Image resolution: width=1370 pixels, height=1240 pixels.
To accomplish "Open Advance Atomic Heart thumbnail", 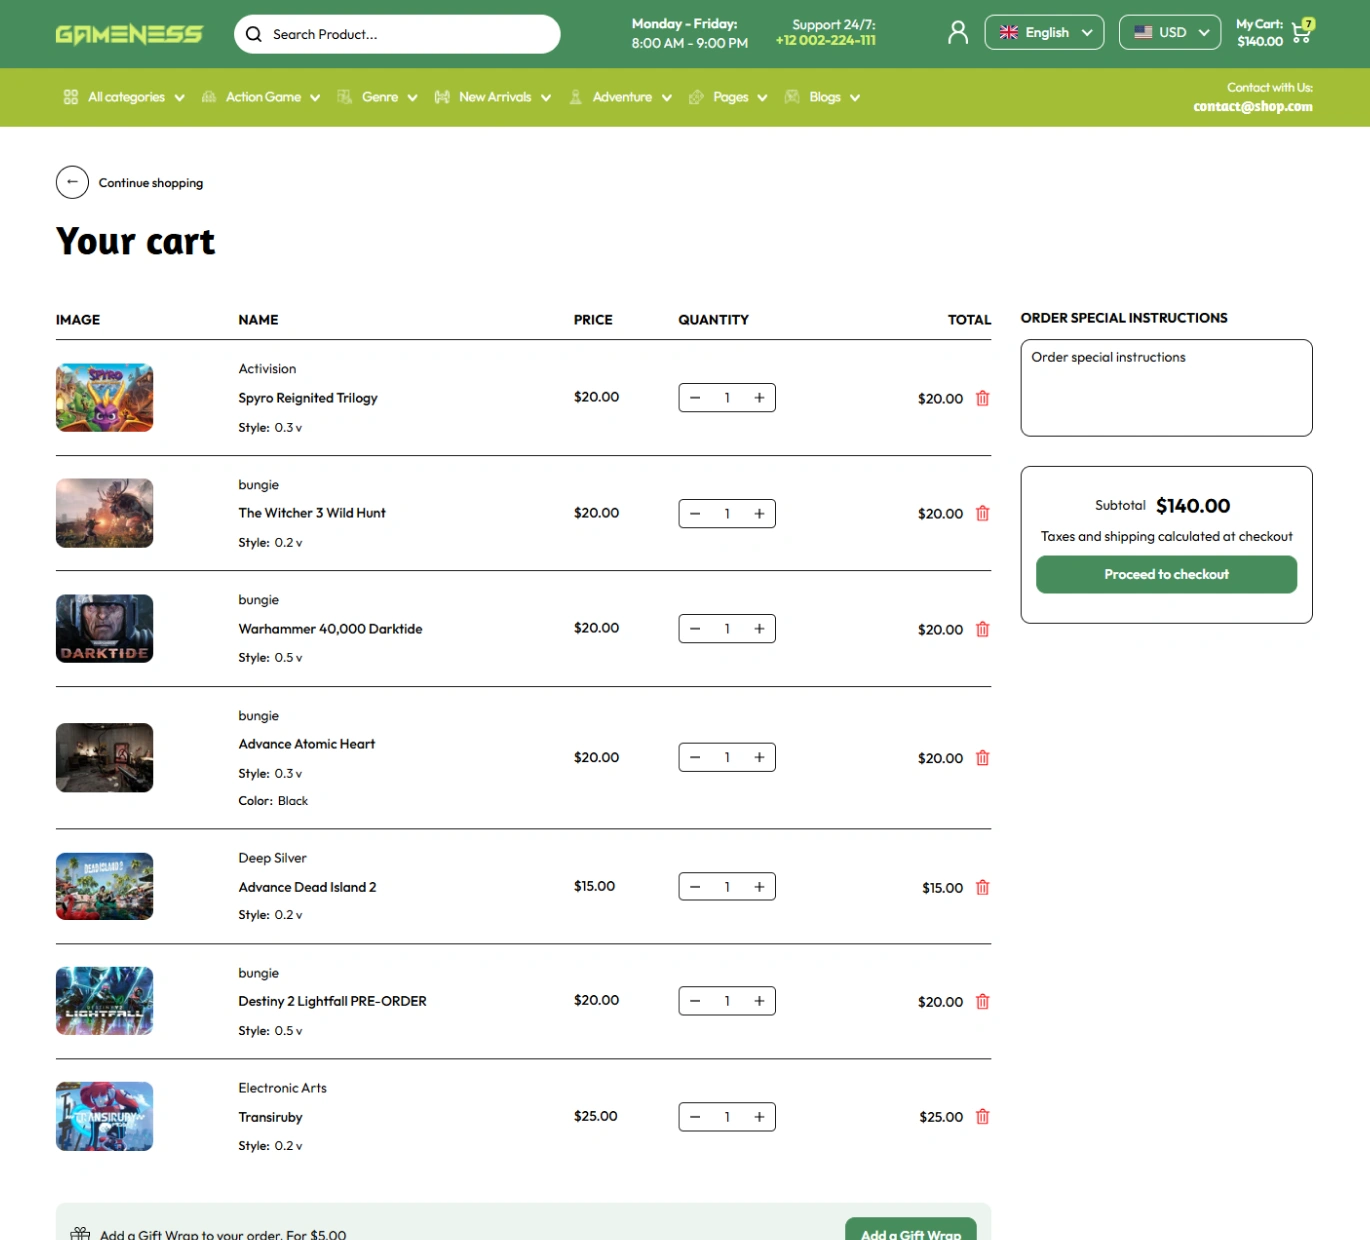I will click(x=105, y=758).
